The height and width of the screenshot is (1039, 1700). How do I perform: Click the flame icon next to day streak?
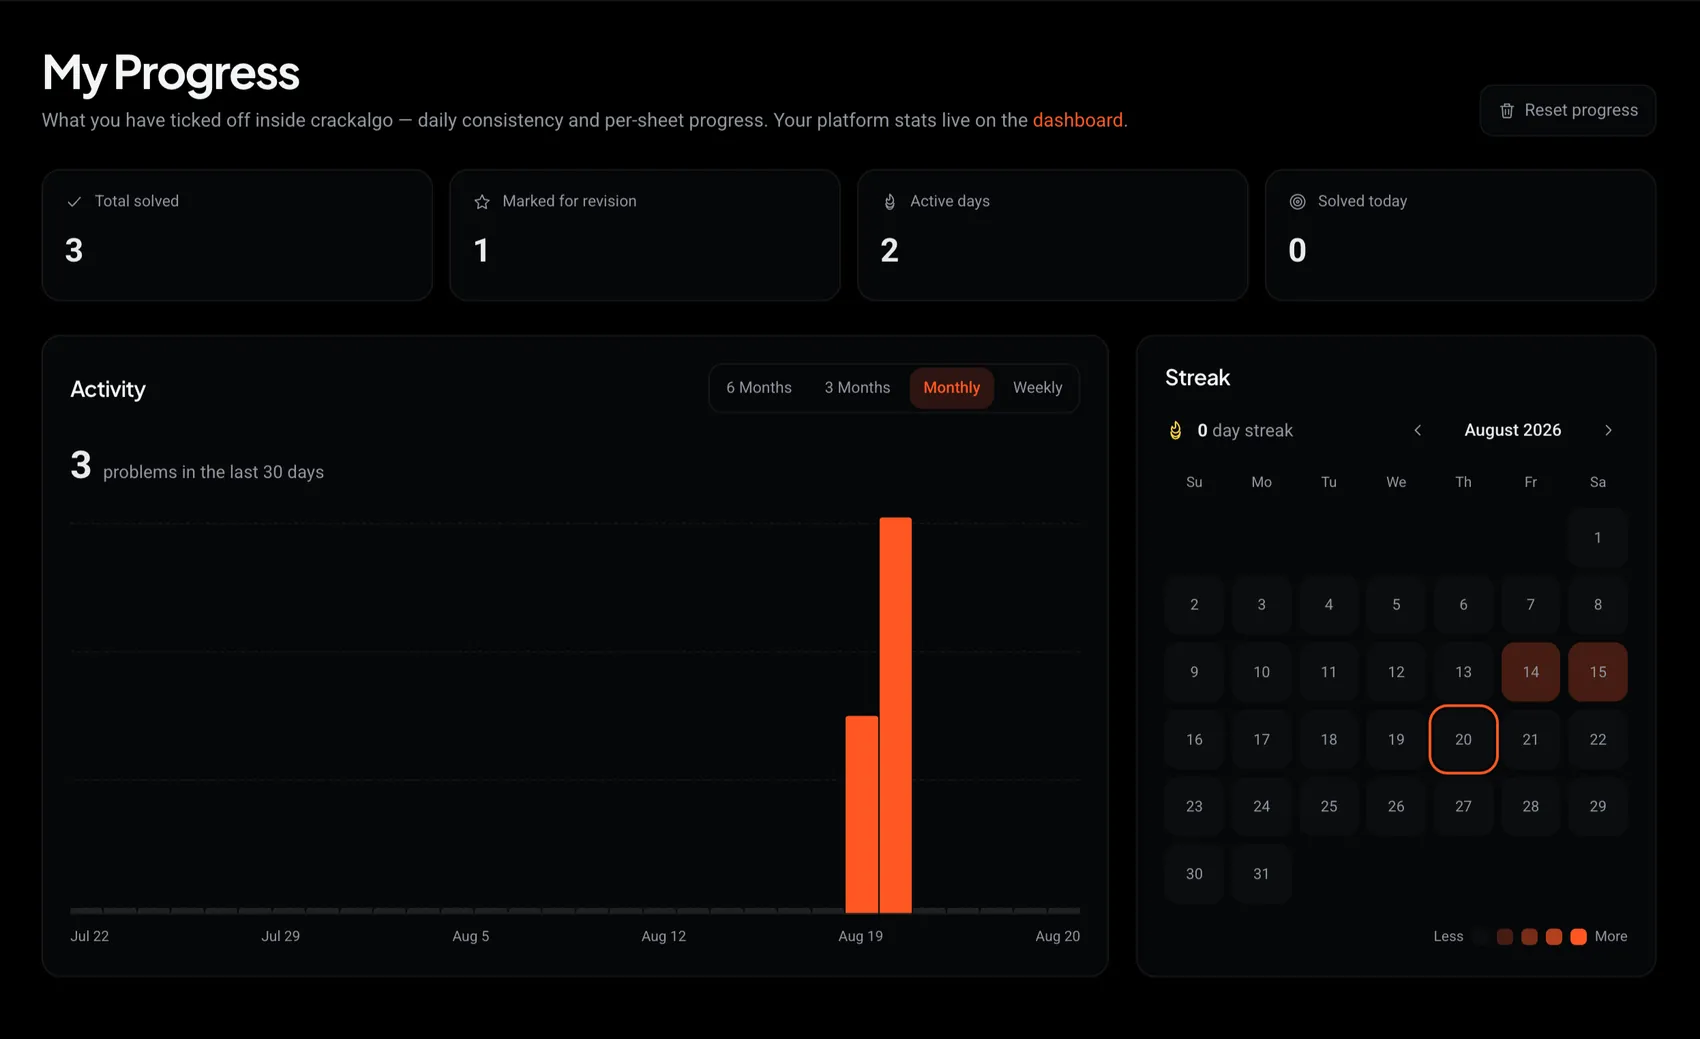click(x=1176, y=430)
